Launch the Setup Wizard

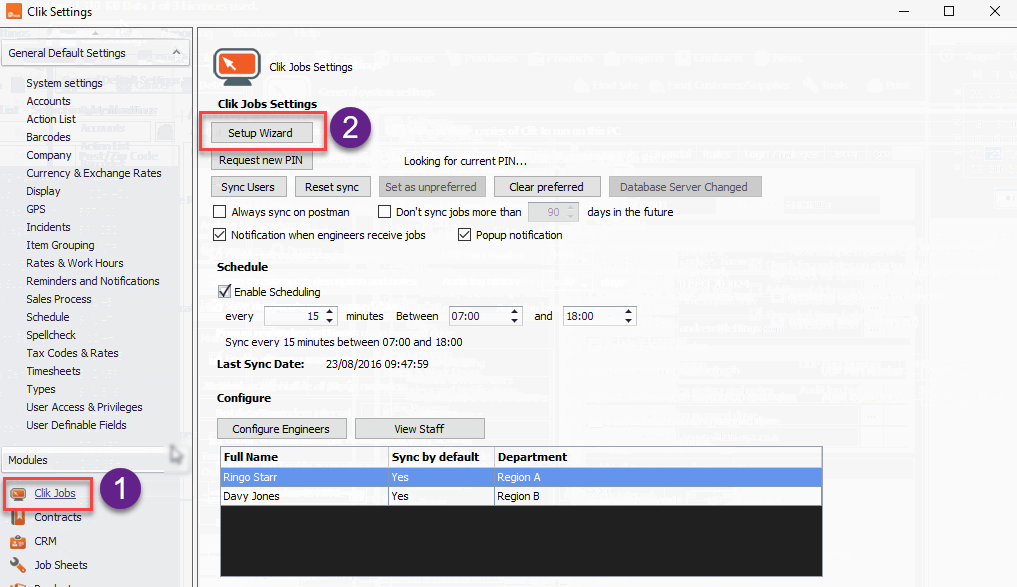[261, 132]
